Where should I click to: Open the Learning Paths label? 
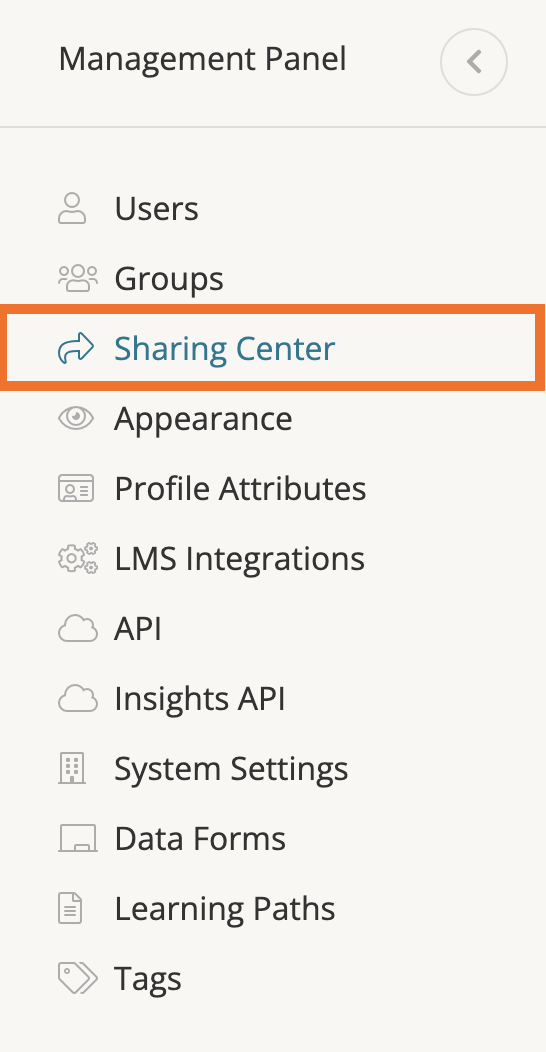[225, 910]
